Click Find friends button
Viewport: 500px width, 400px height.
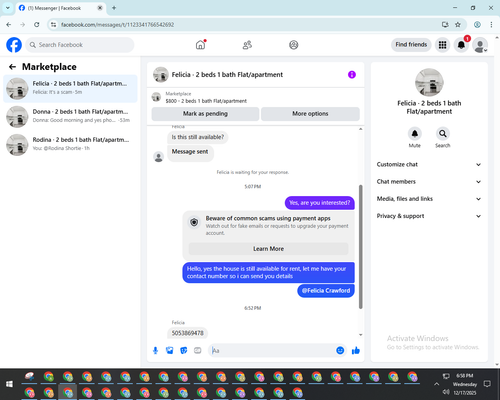(411, 45)
